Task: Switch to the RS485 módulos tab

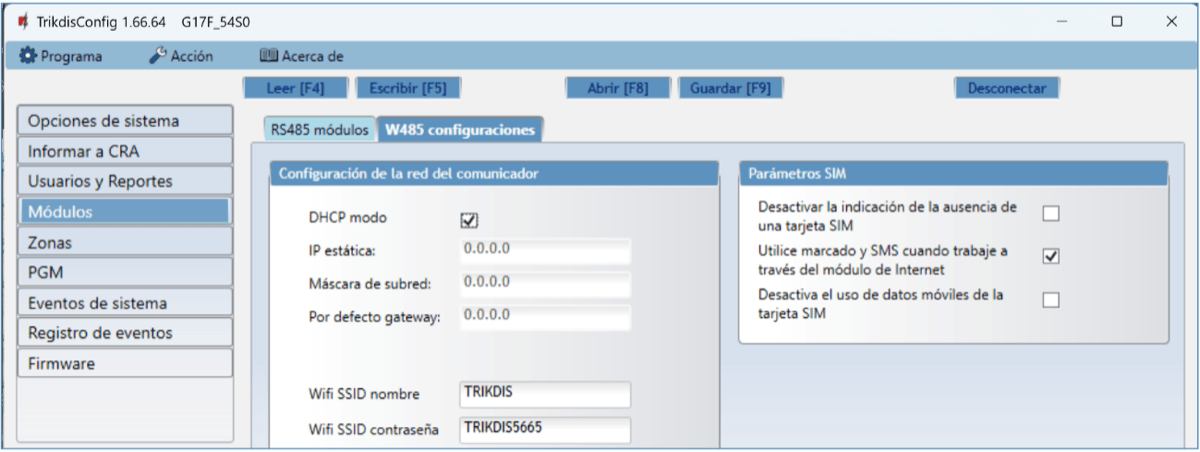Action: [x=319, y=129]
